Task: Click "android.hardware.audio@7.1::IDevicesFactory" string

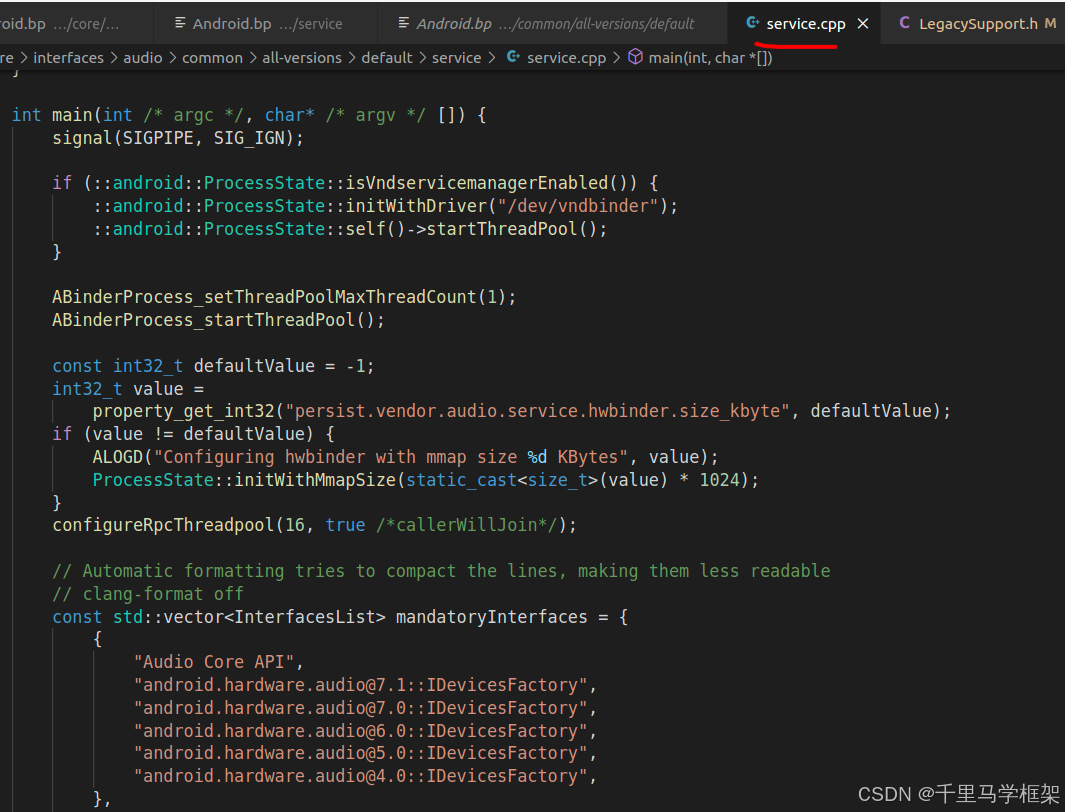Action: [x=360, y=685]
